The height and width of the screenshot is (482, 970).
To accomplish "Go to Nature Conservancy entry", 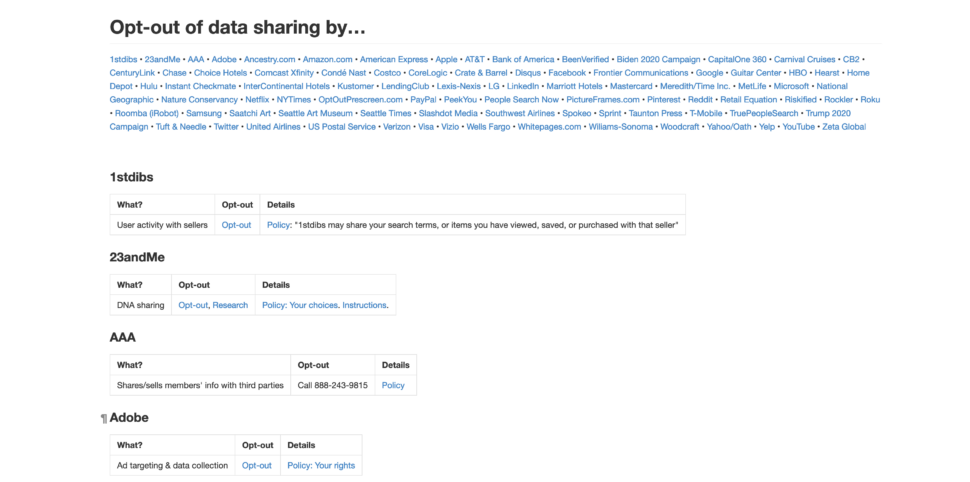I will pos(199,99).
